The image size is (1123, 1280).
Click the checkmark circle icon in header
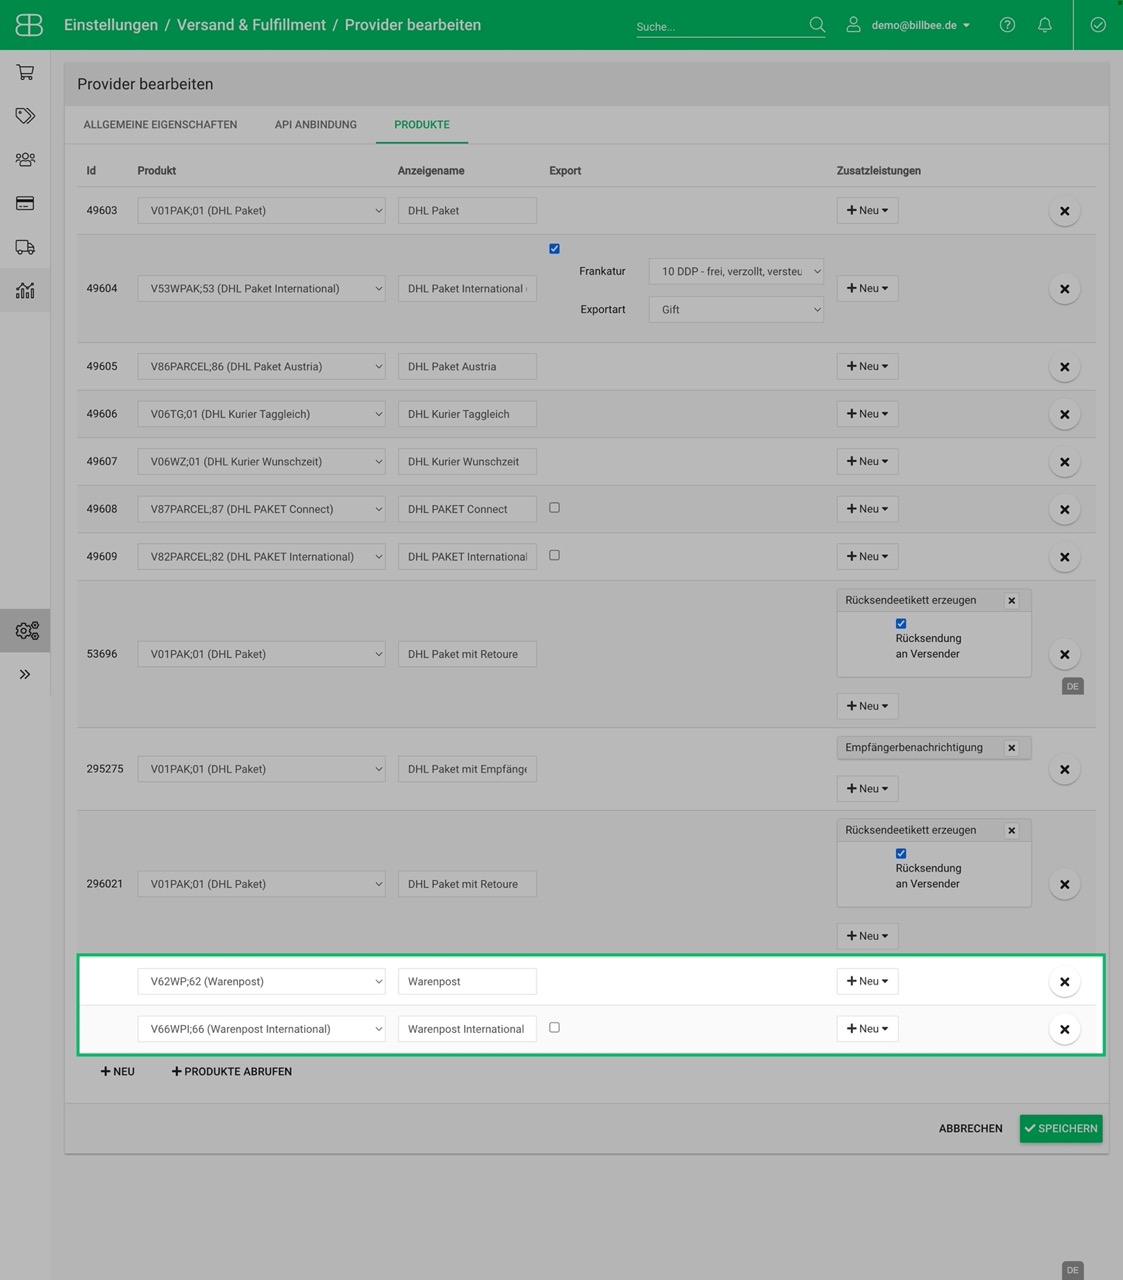(1098, 25)
